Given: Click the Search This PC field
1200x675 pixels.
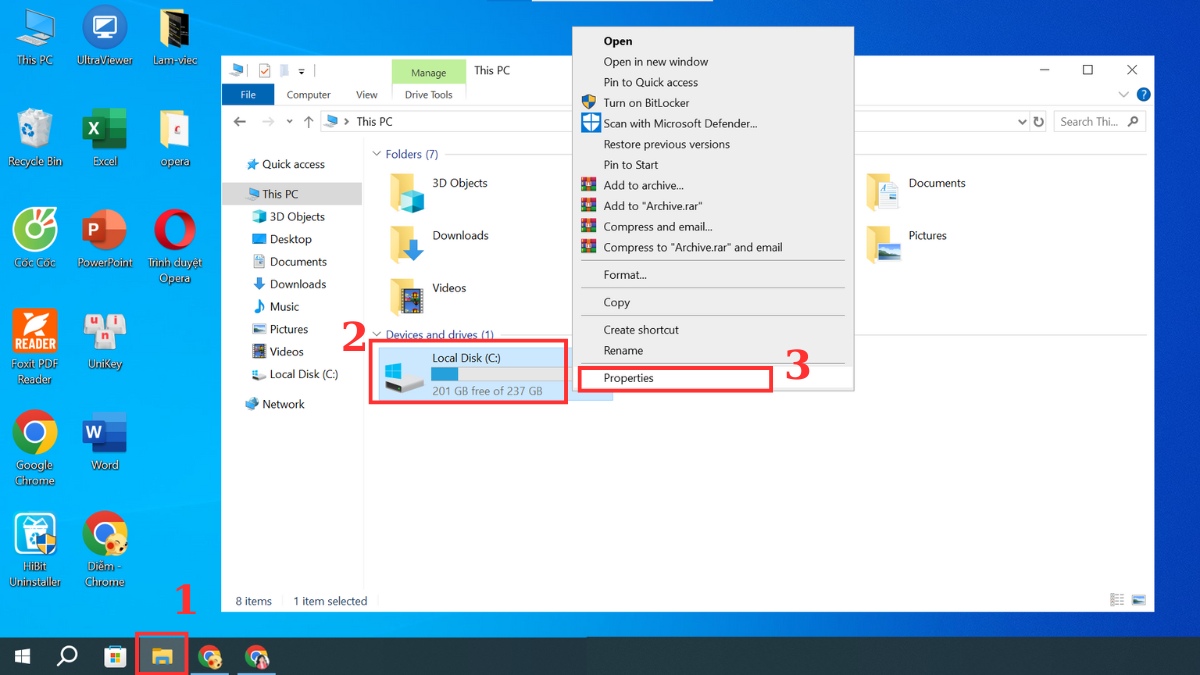Looking at the screenshot, I should click(x=1099, y=122).
